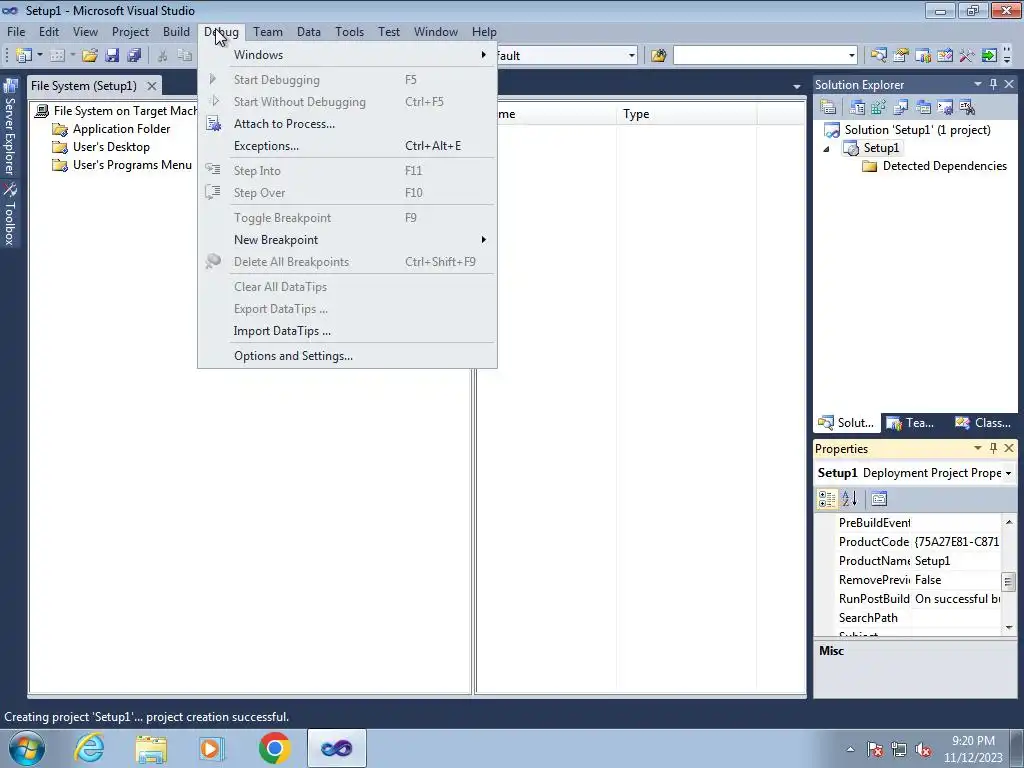Open Registry Editor icon in Solution Explorer
Screen dimensions: 1024x768
pyautogui.click(x=878, y=107)
